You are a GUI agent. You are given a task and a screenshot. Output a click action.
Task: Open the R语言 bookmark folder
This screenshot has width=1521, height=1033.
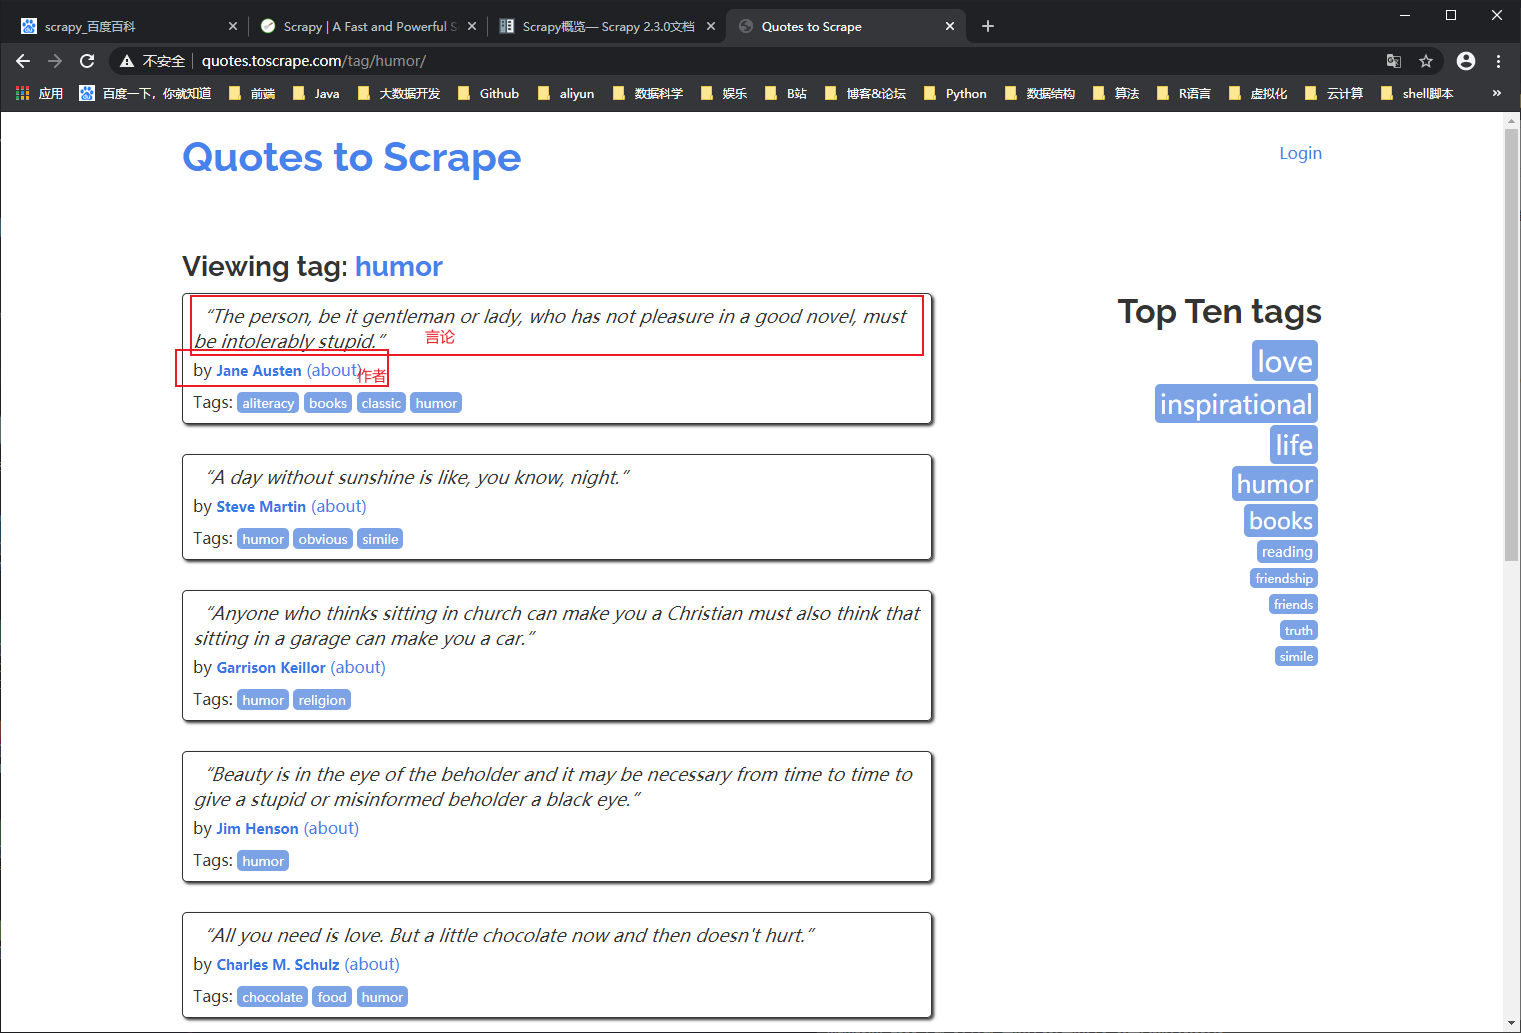(1184, 93)
